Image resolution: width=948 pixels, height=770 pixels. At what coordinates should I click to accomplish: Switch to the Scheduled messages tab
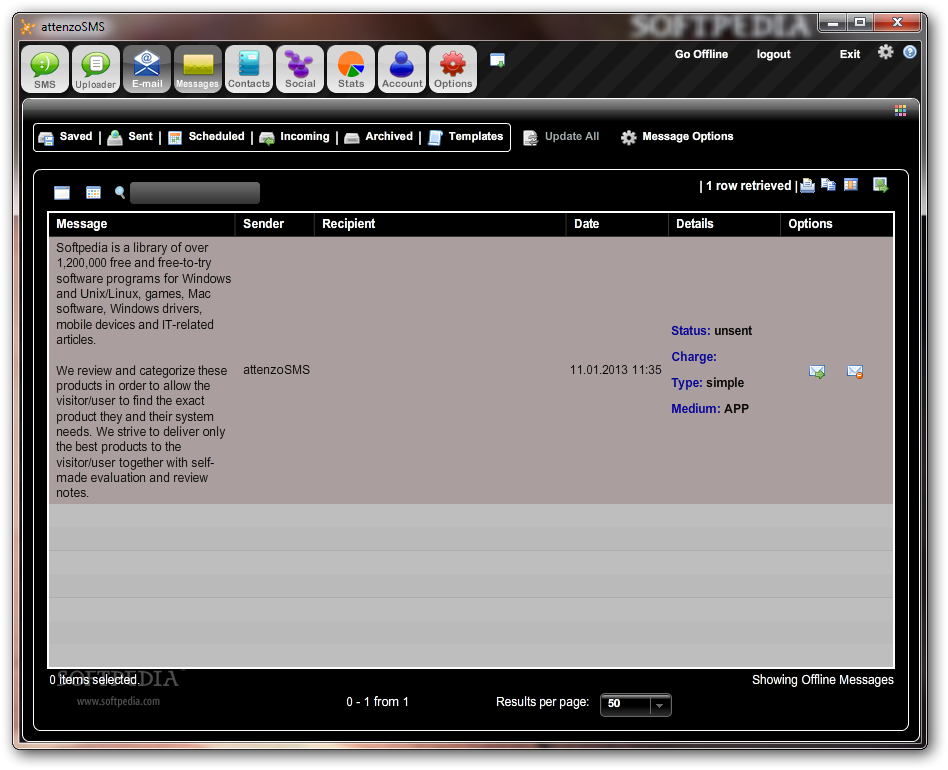click(x=206, y=137)
